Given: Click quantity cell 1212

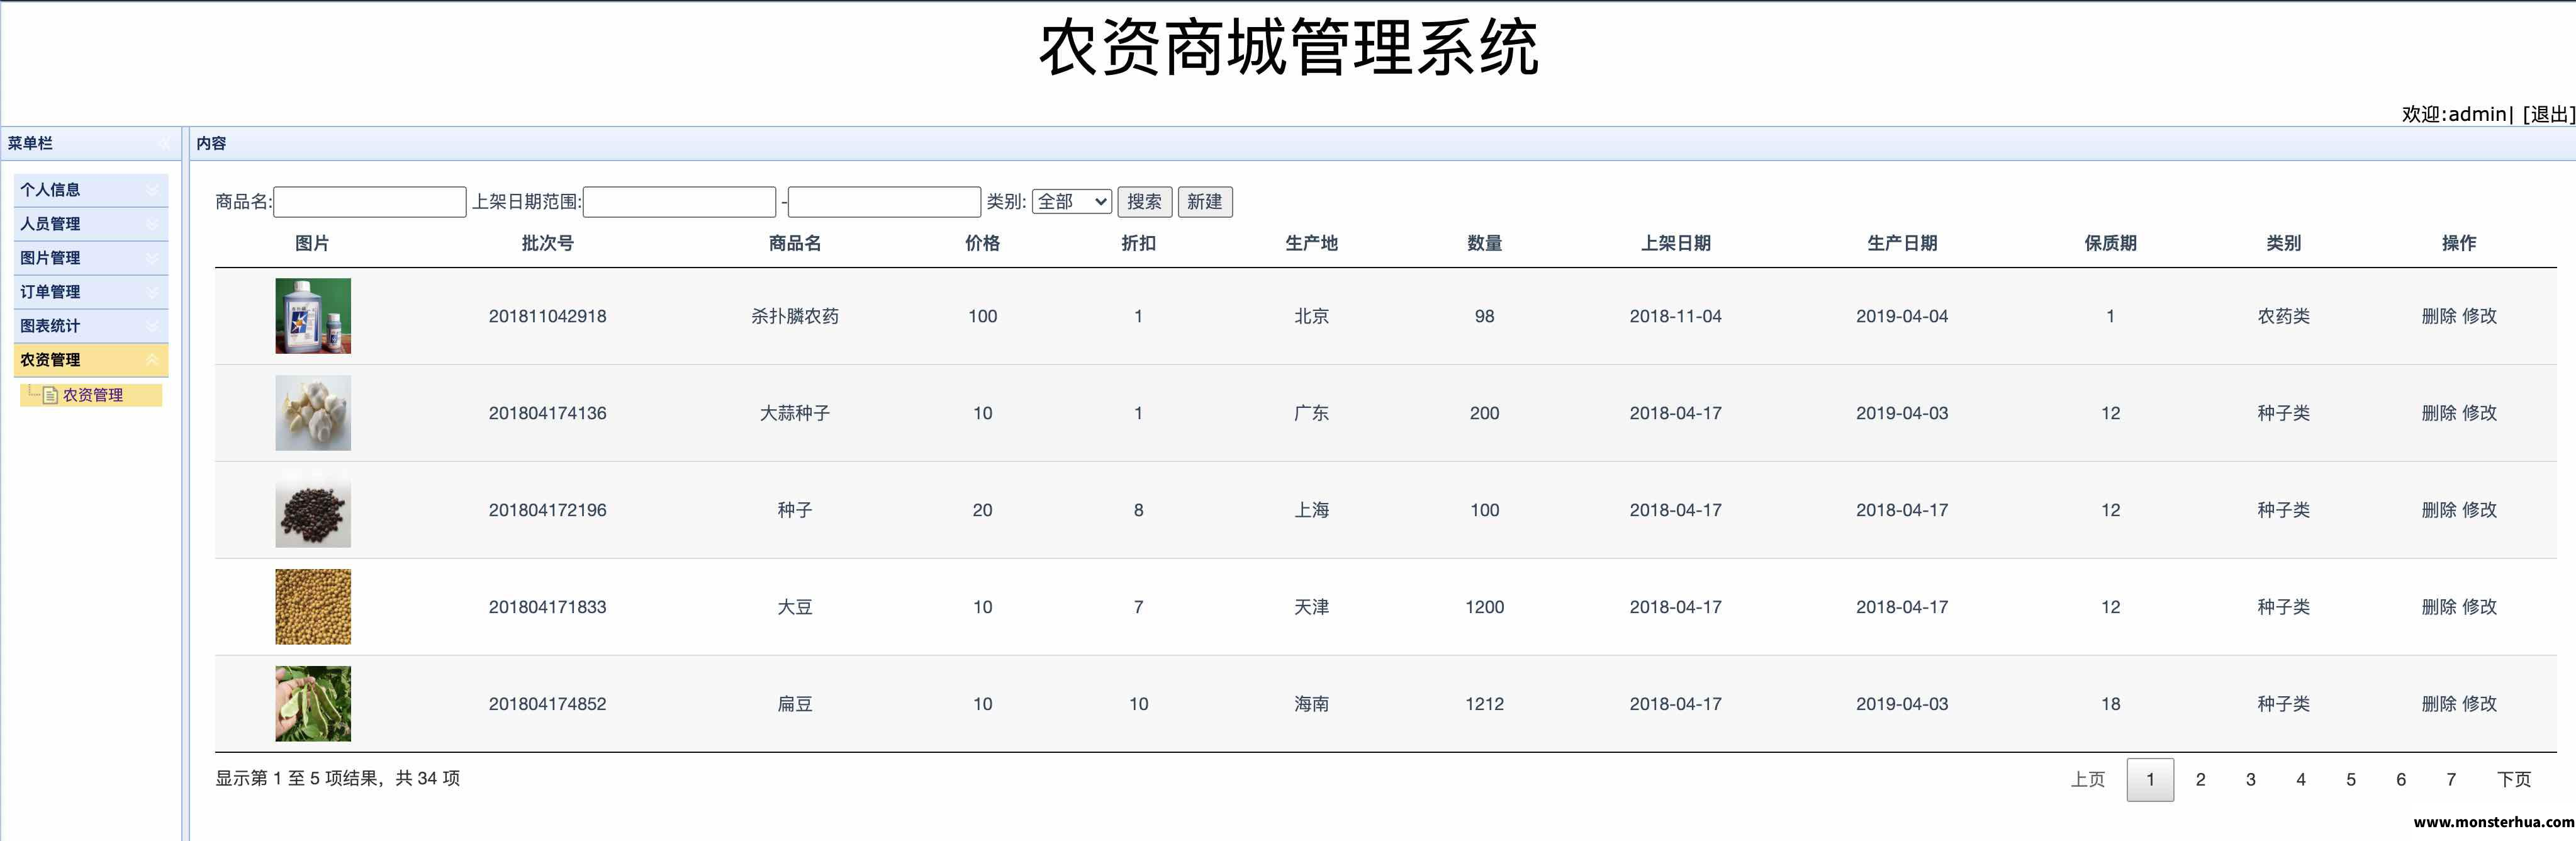Looking at the screenshot, I should pyautogui.click(x=1485, y=704).
